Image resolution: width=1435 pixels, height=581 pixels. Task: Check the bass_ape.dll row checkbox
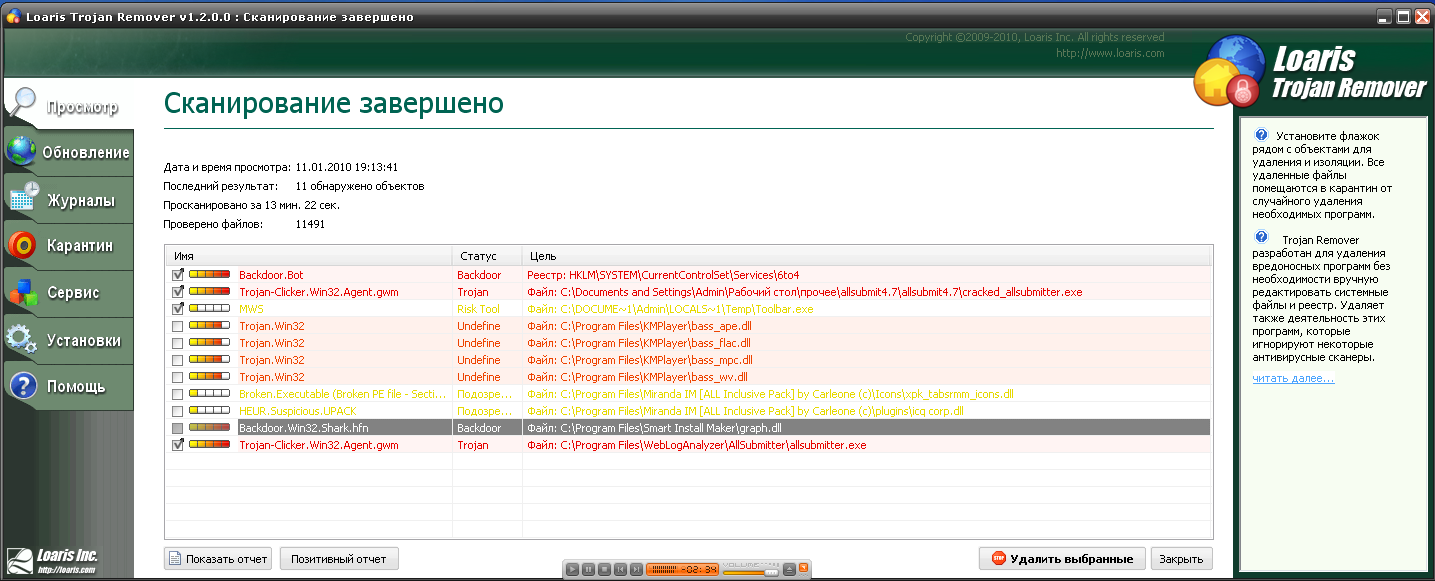(178, 326)
